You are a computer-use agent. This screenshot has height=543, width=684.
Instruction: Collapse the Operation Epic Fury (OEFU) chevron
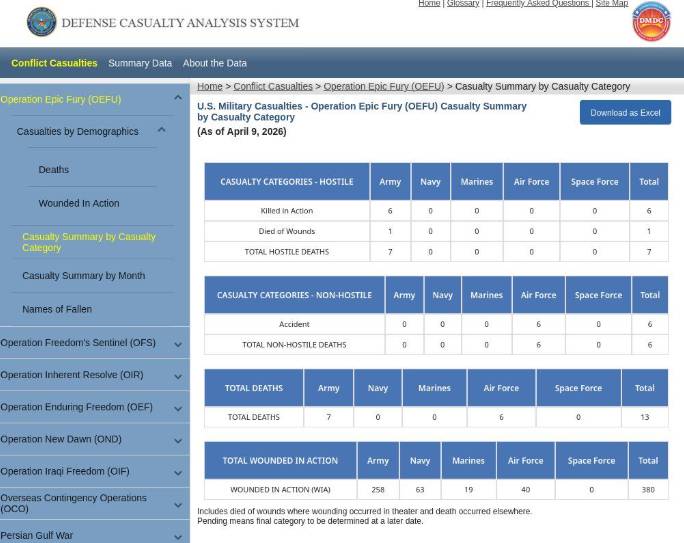coord(178,98)
